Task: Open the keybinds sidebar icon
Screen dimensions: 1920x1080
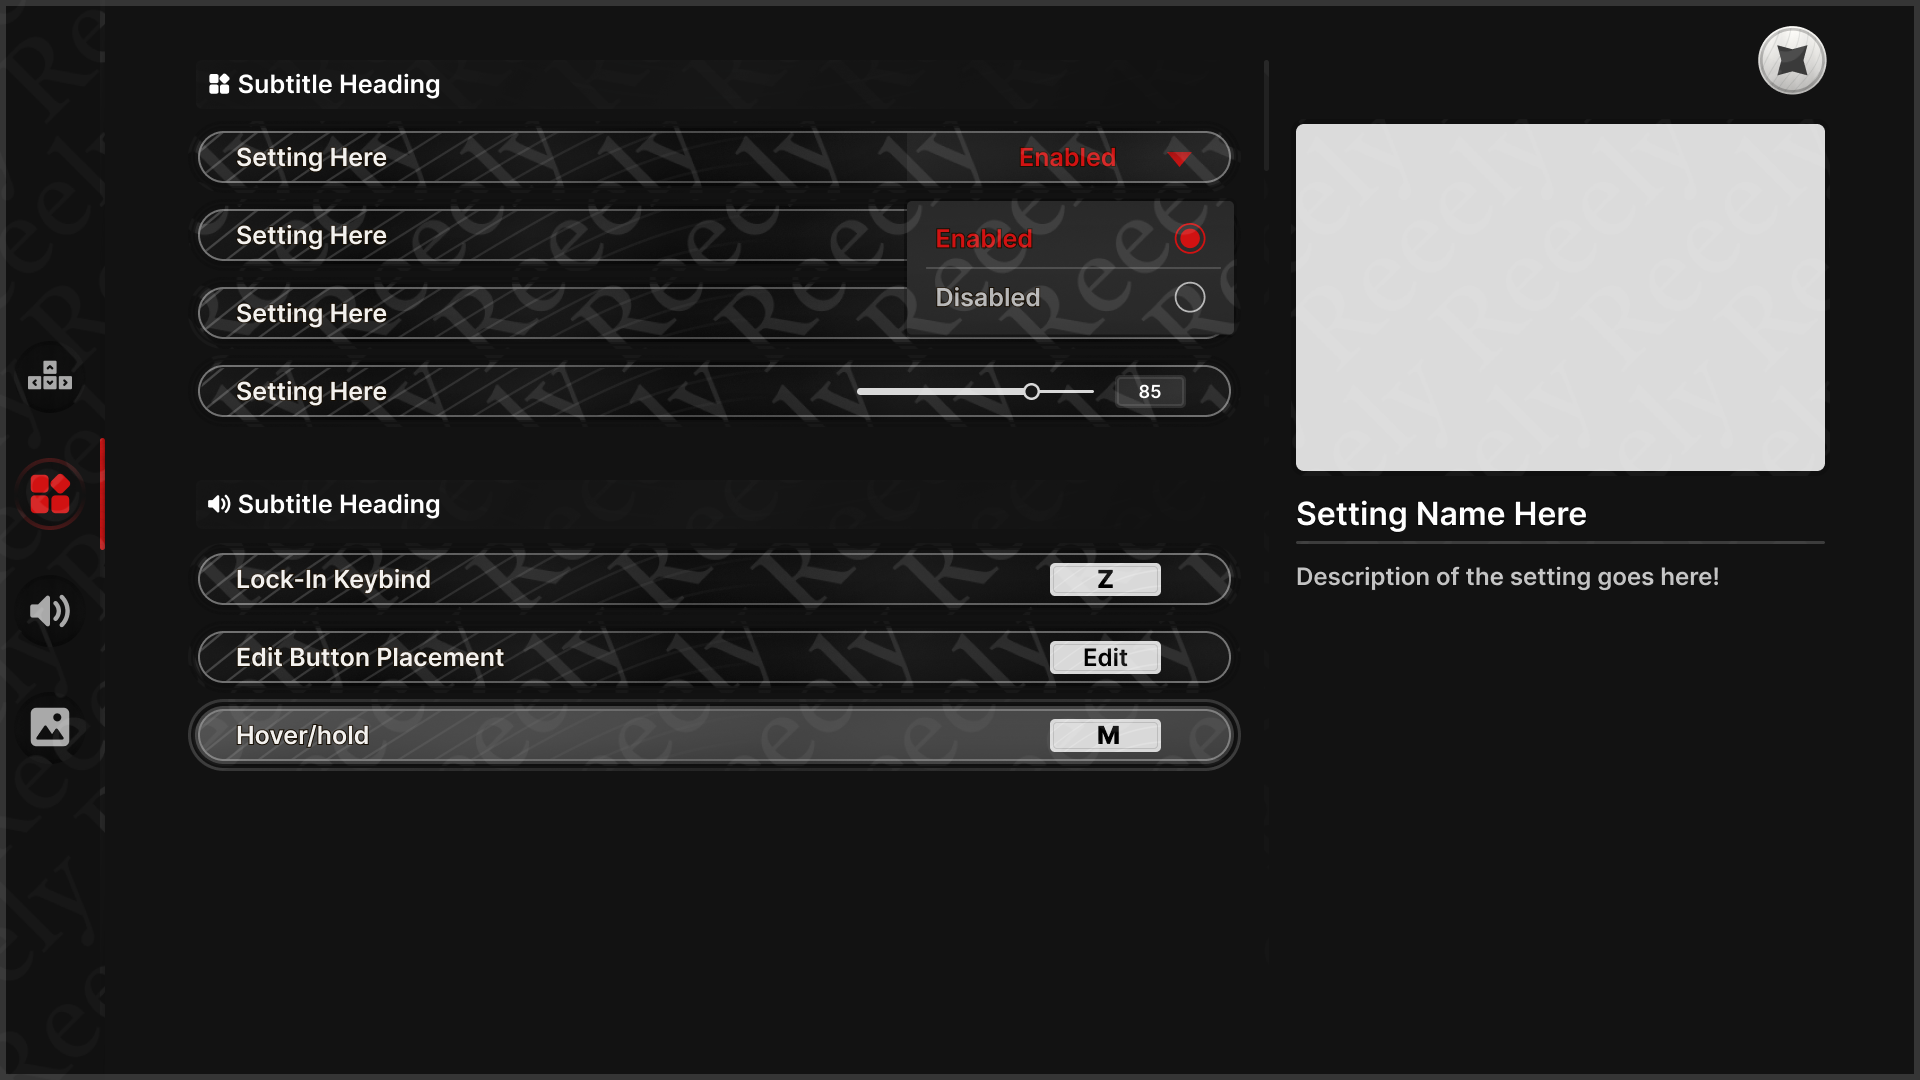Action: click(50, 376)
